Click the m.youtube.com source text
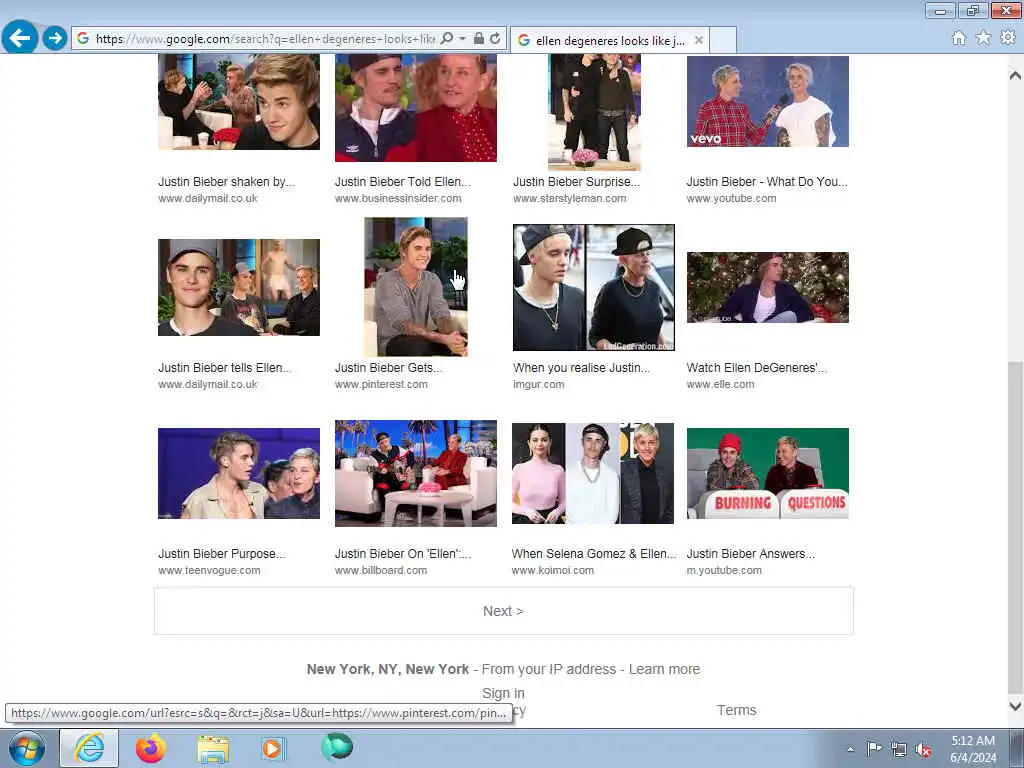 tap(724, 571)
